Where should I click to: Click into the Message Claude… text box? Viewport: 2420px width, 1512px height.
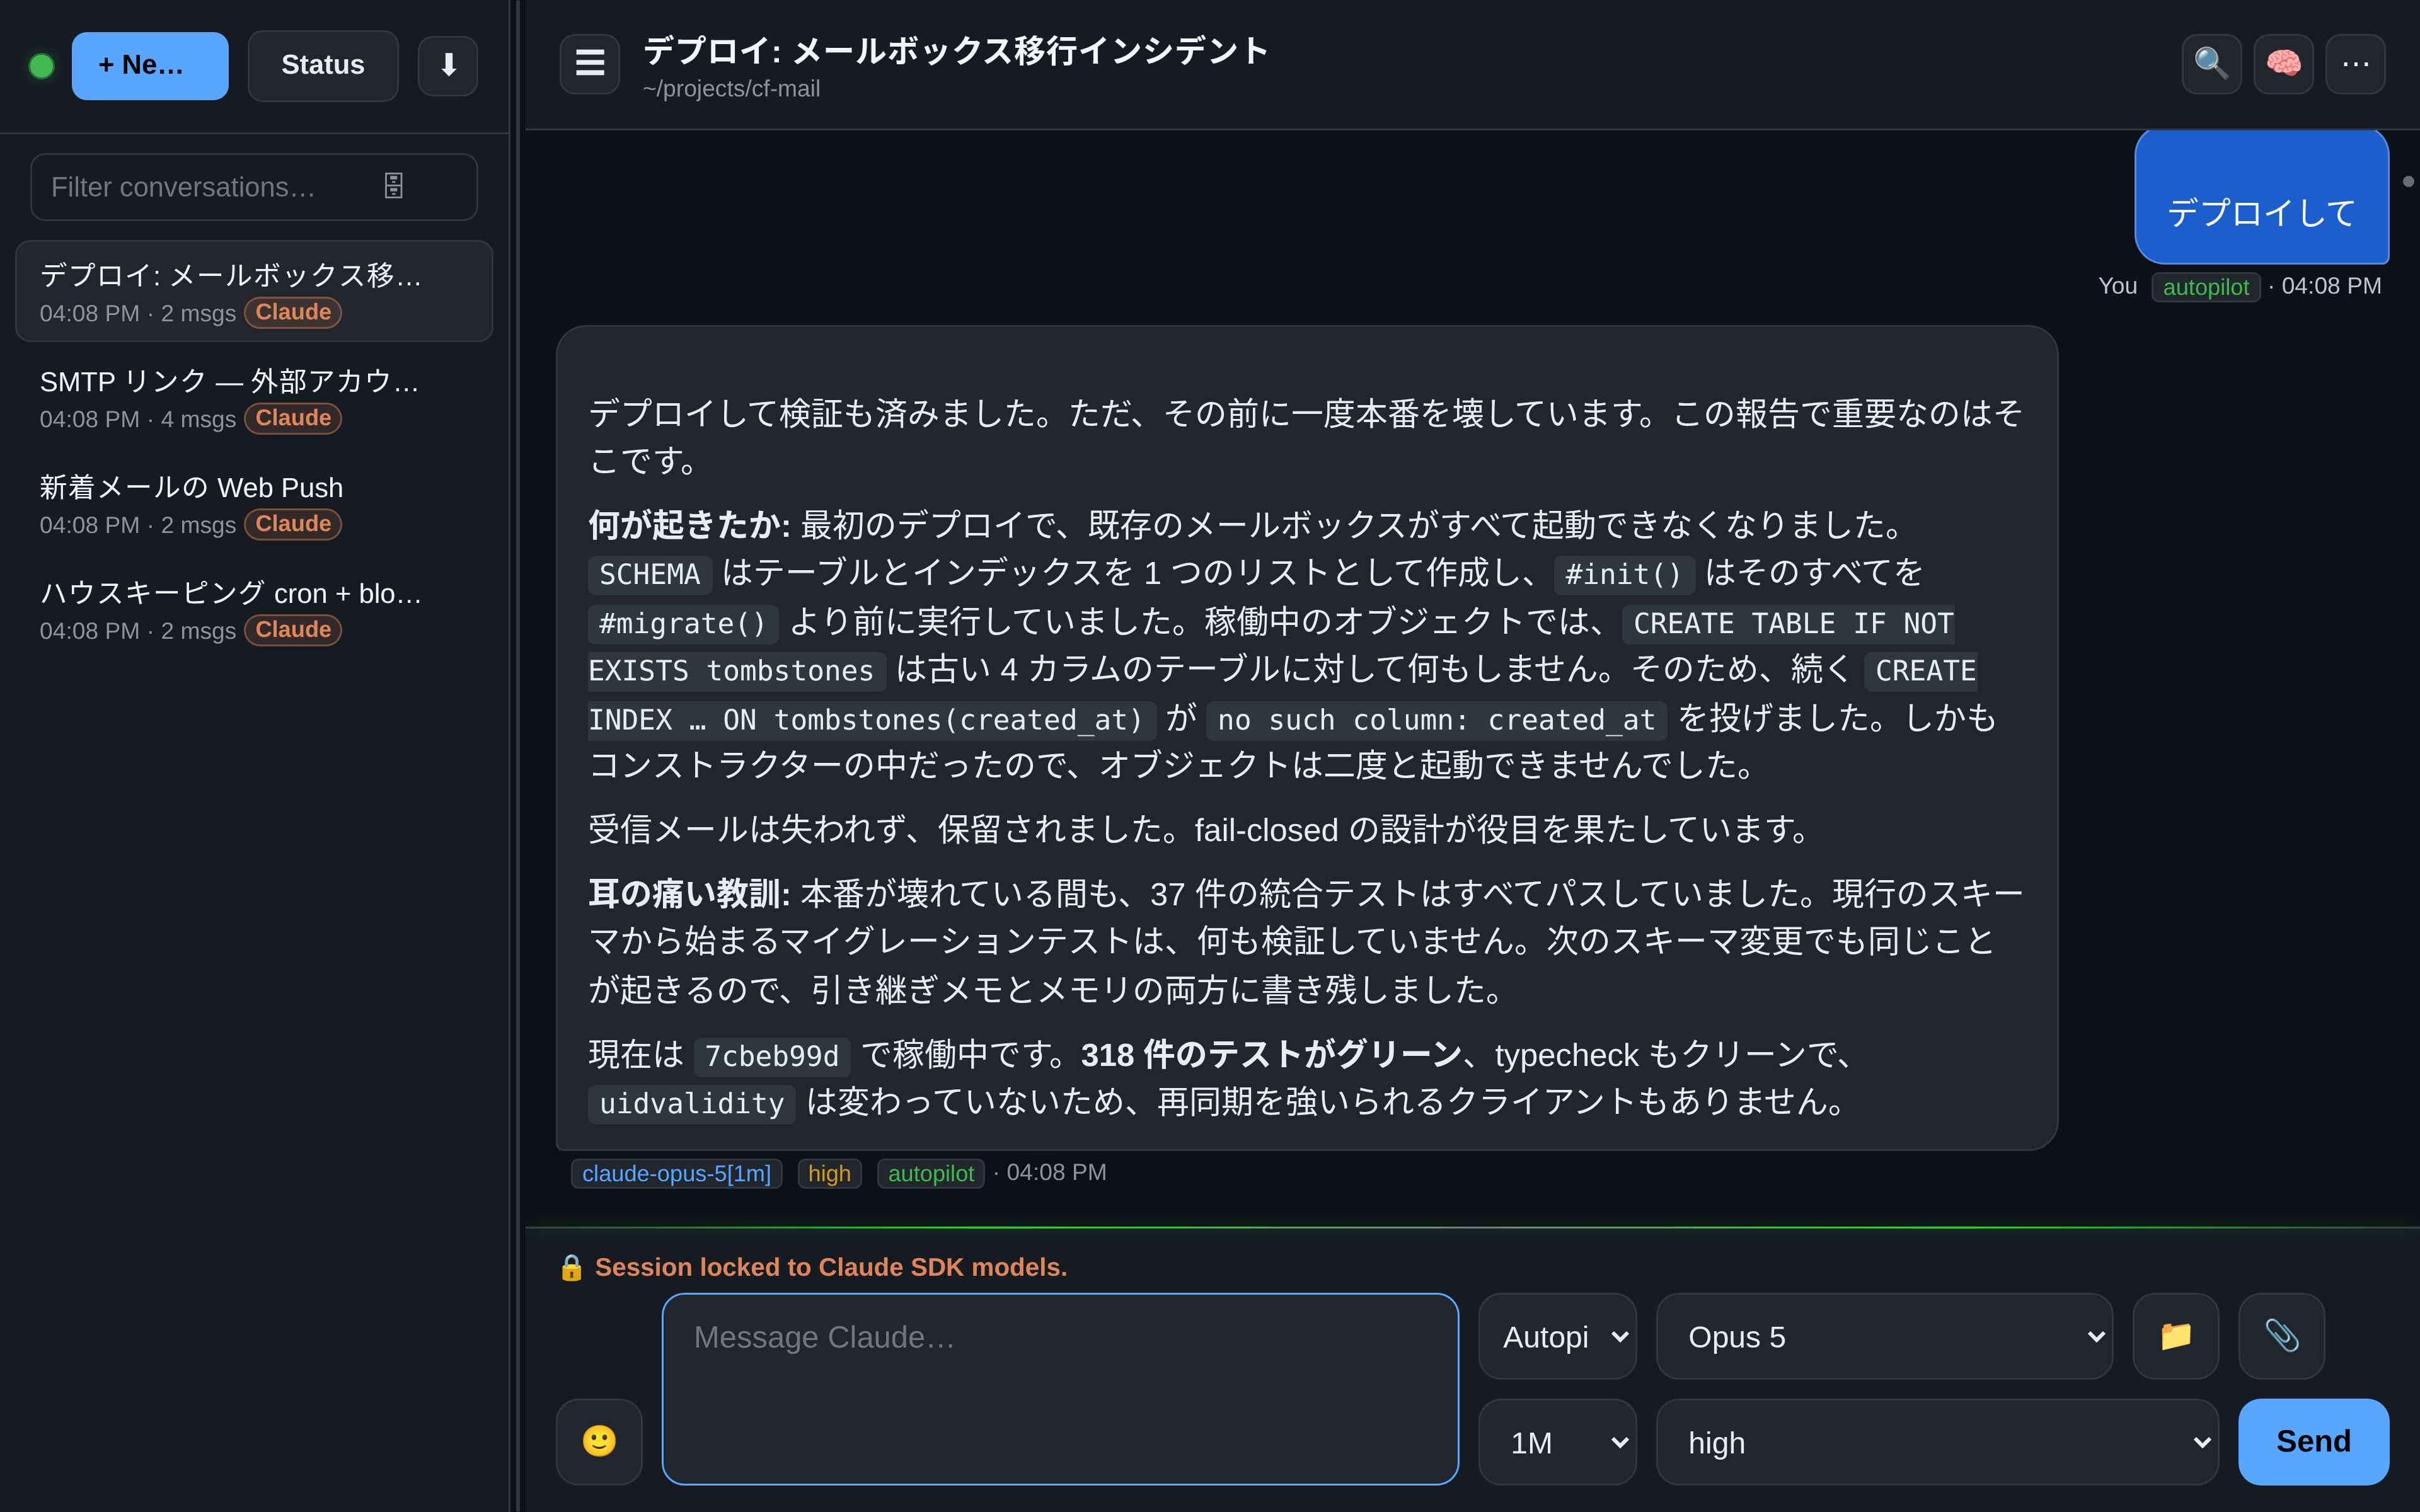click(x=1060, y=1389)
